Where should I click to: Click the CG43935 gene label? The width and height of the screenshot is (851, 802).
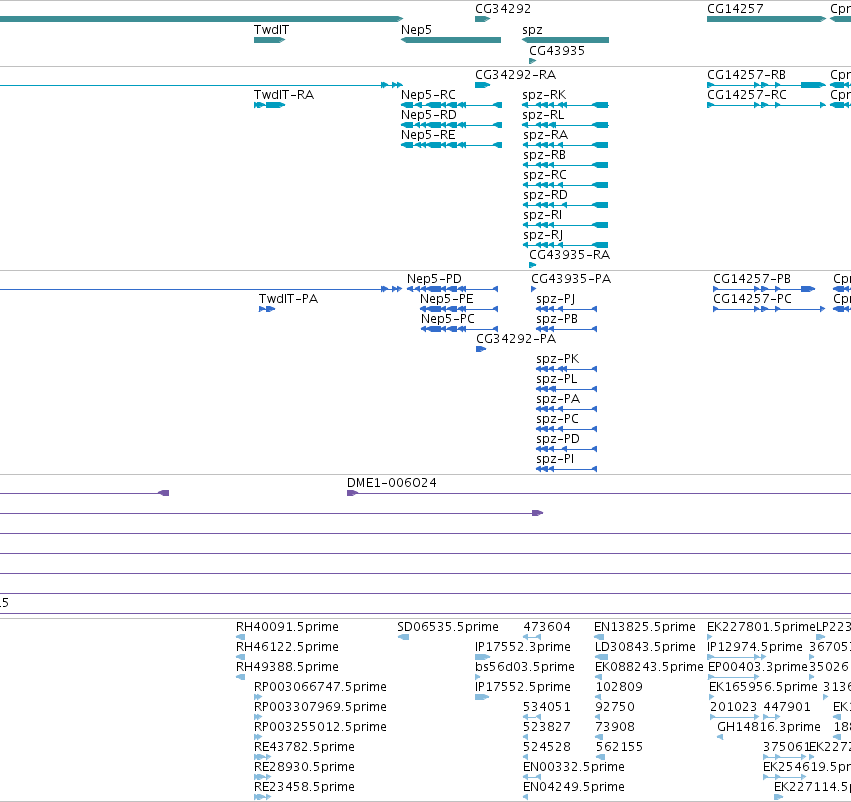tap(557, 51)
